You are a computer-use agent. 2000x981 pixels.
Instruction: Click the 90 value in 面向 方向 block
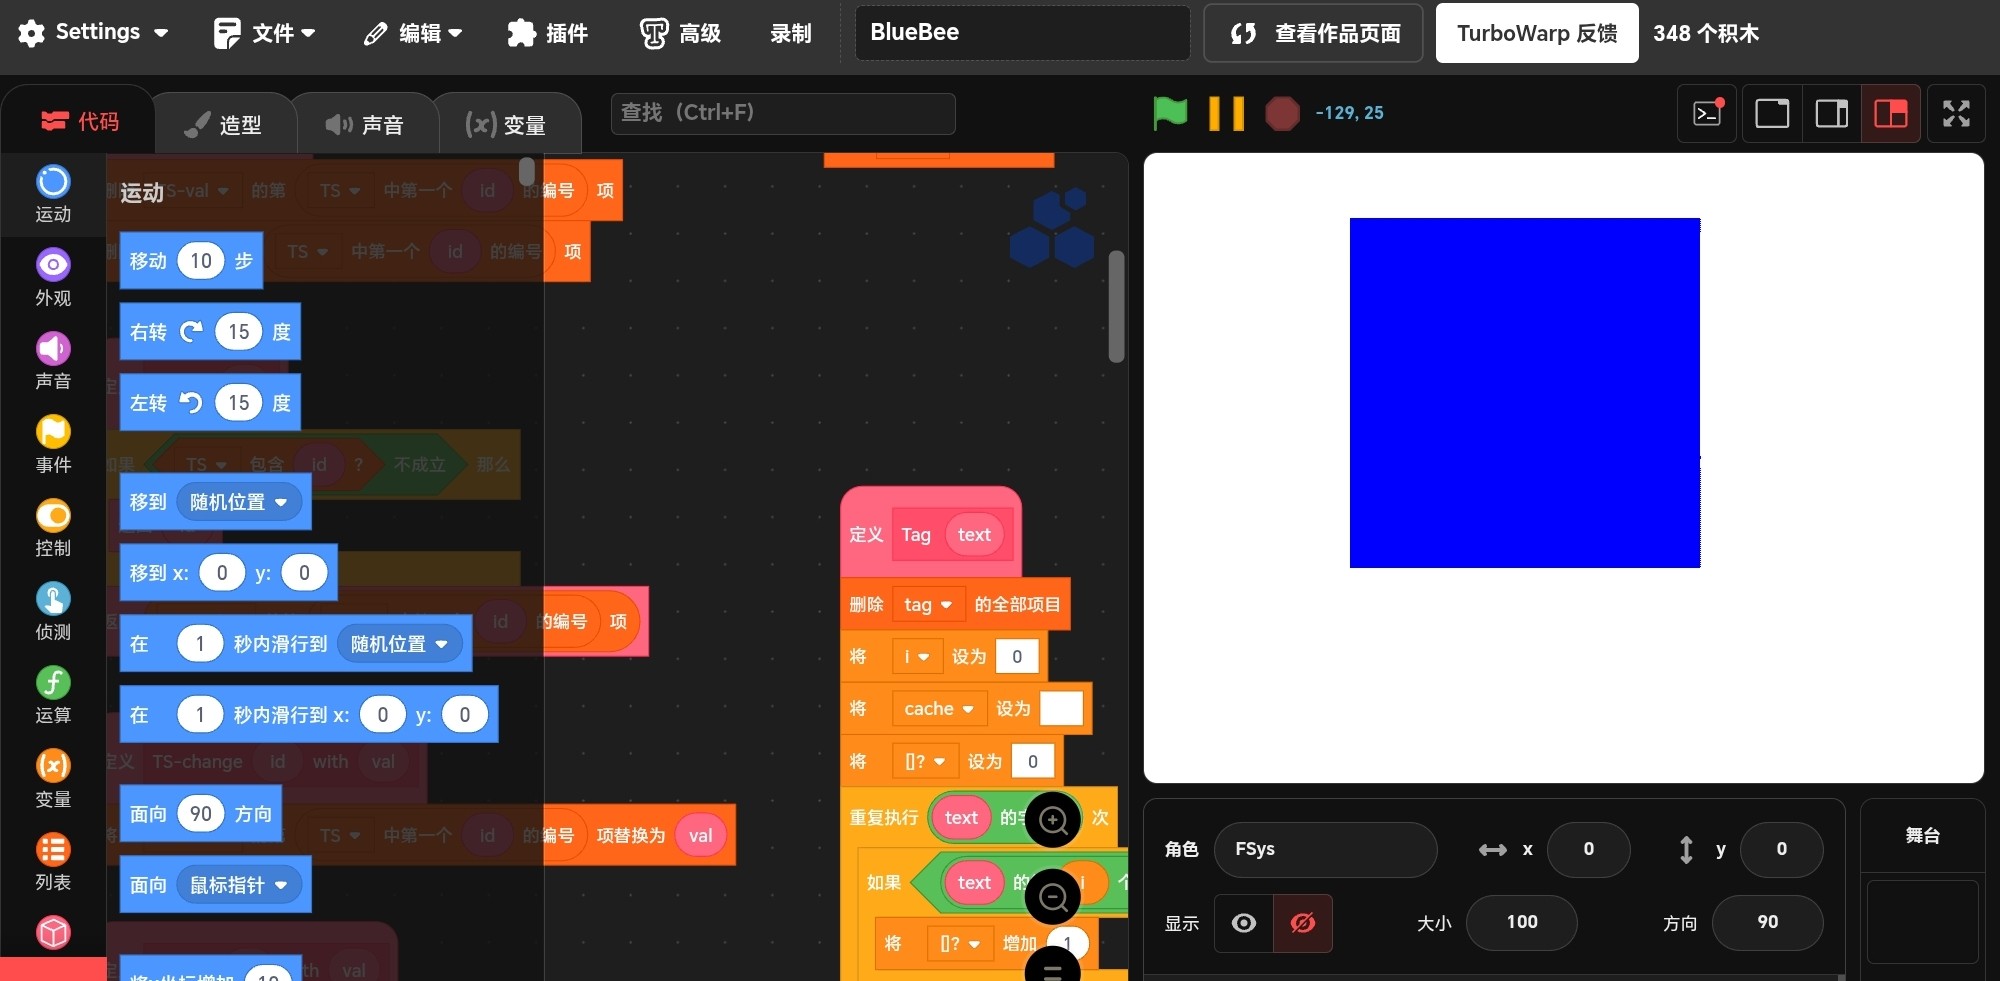pos(201,814)
